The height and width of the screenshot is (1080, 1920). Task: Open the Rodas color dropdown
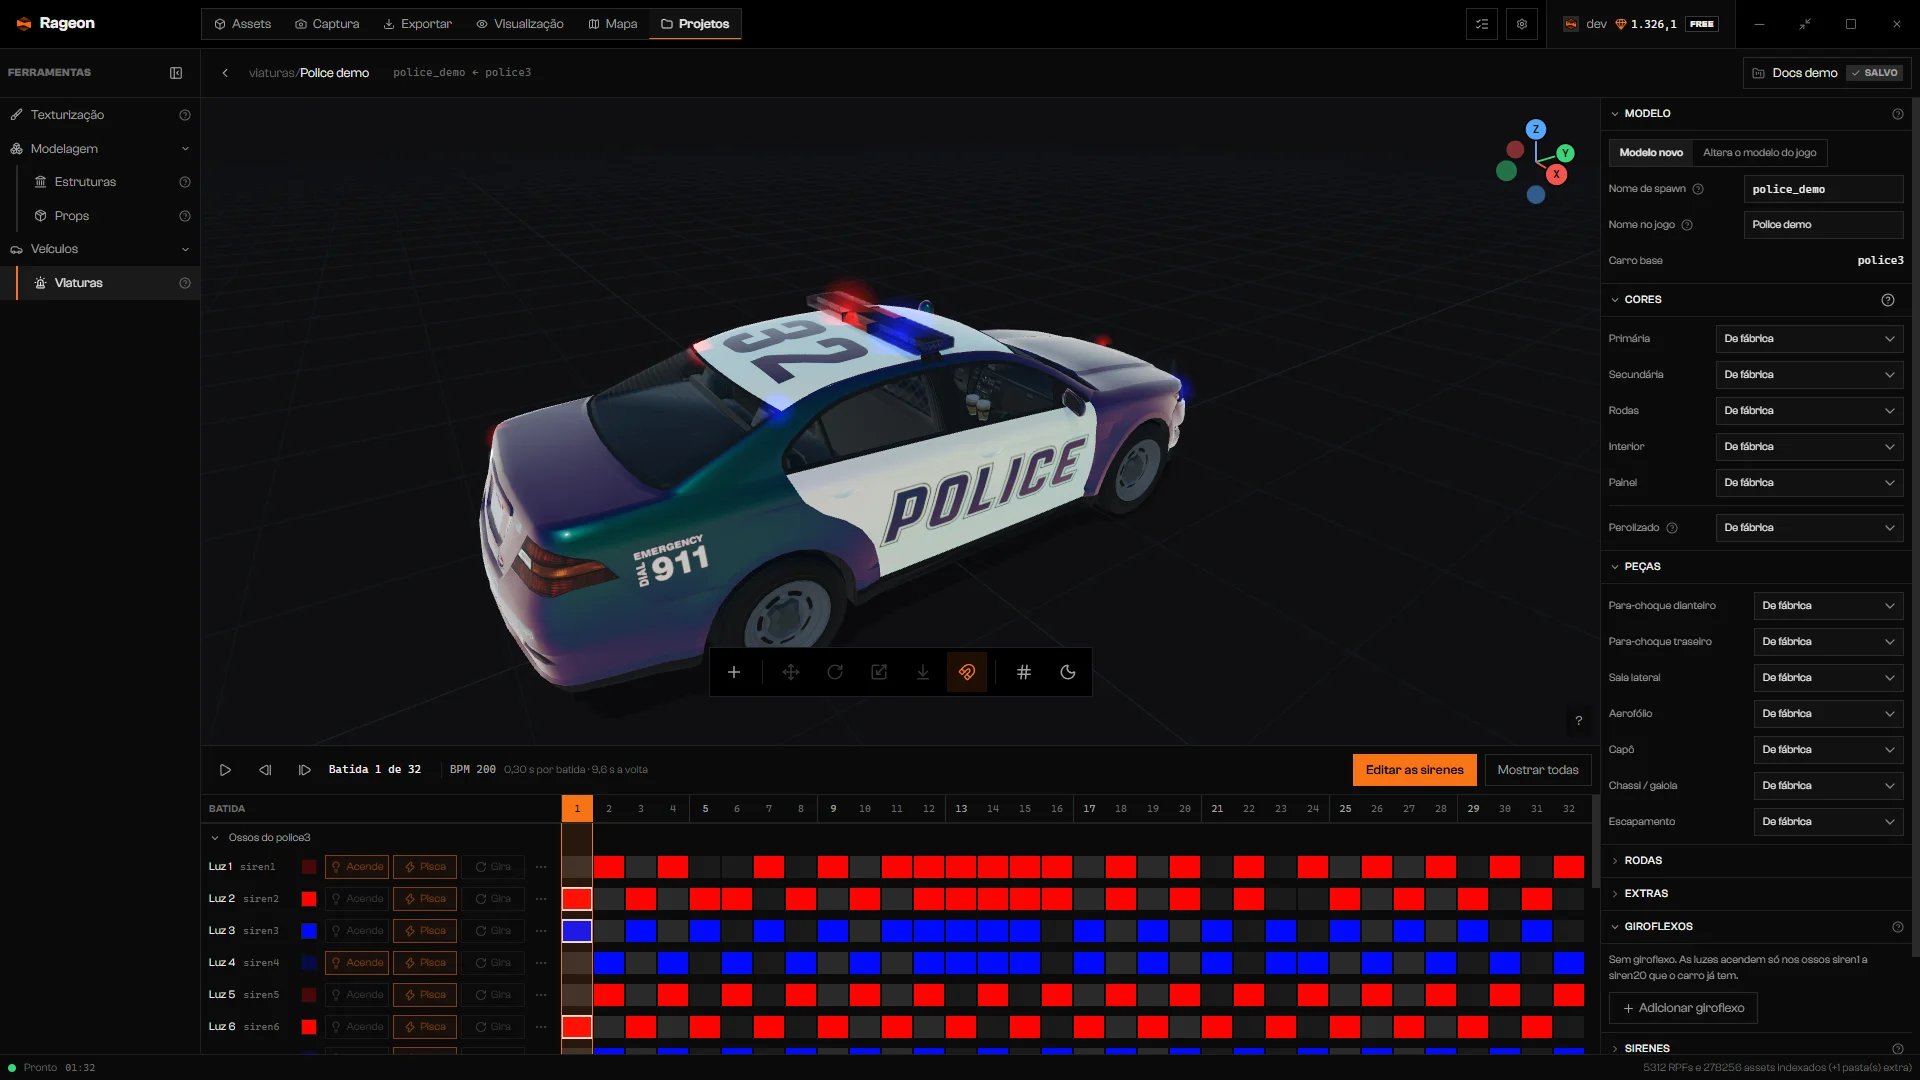coord(1809,411)
